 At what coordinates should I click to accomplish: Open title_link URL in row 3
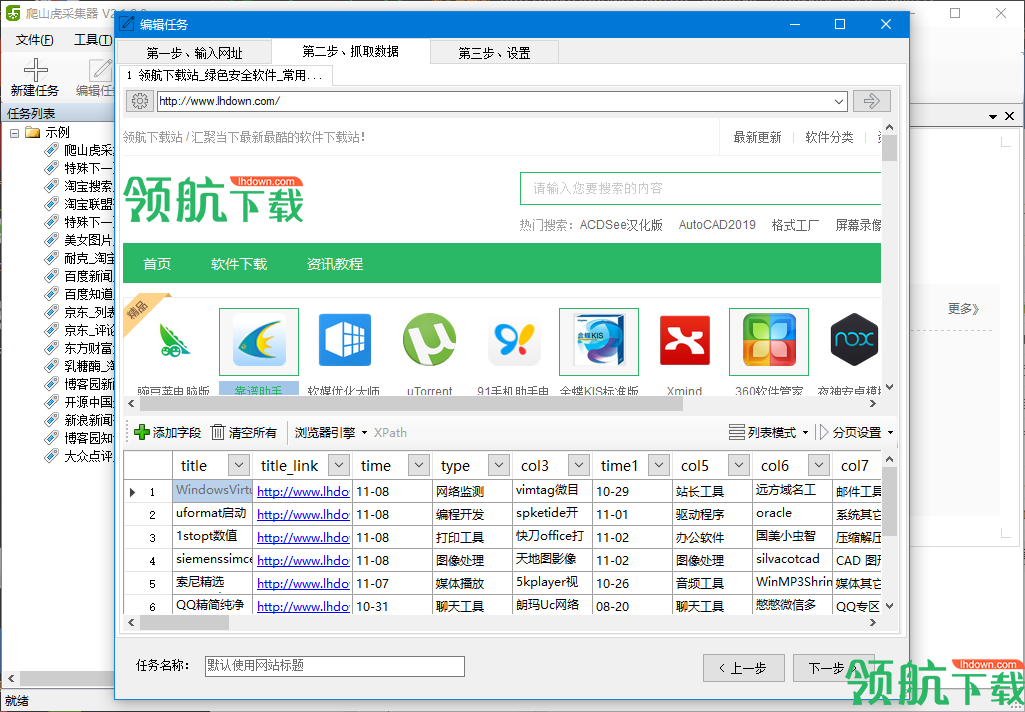[x=303, y=537]
